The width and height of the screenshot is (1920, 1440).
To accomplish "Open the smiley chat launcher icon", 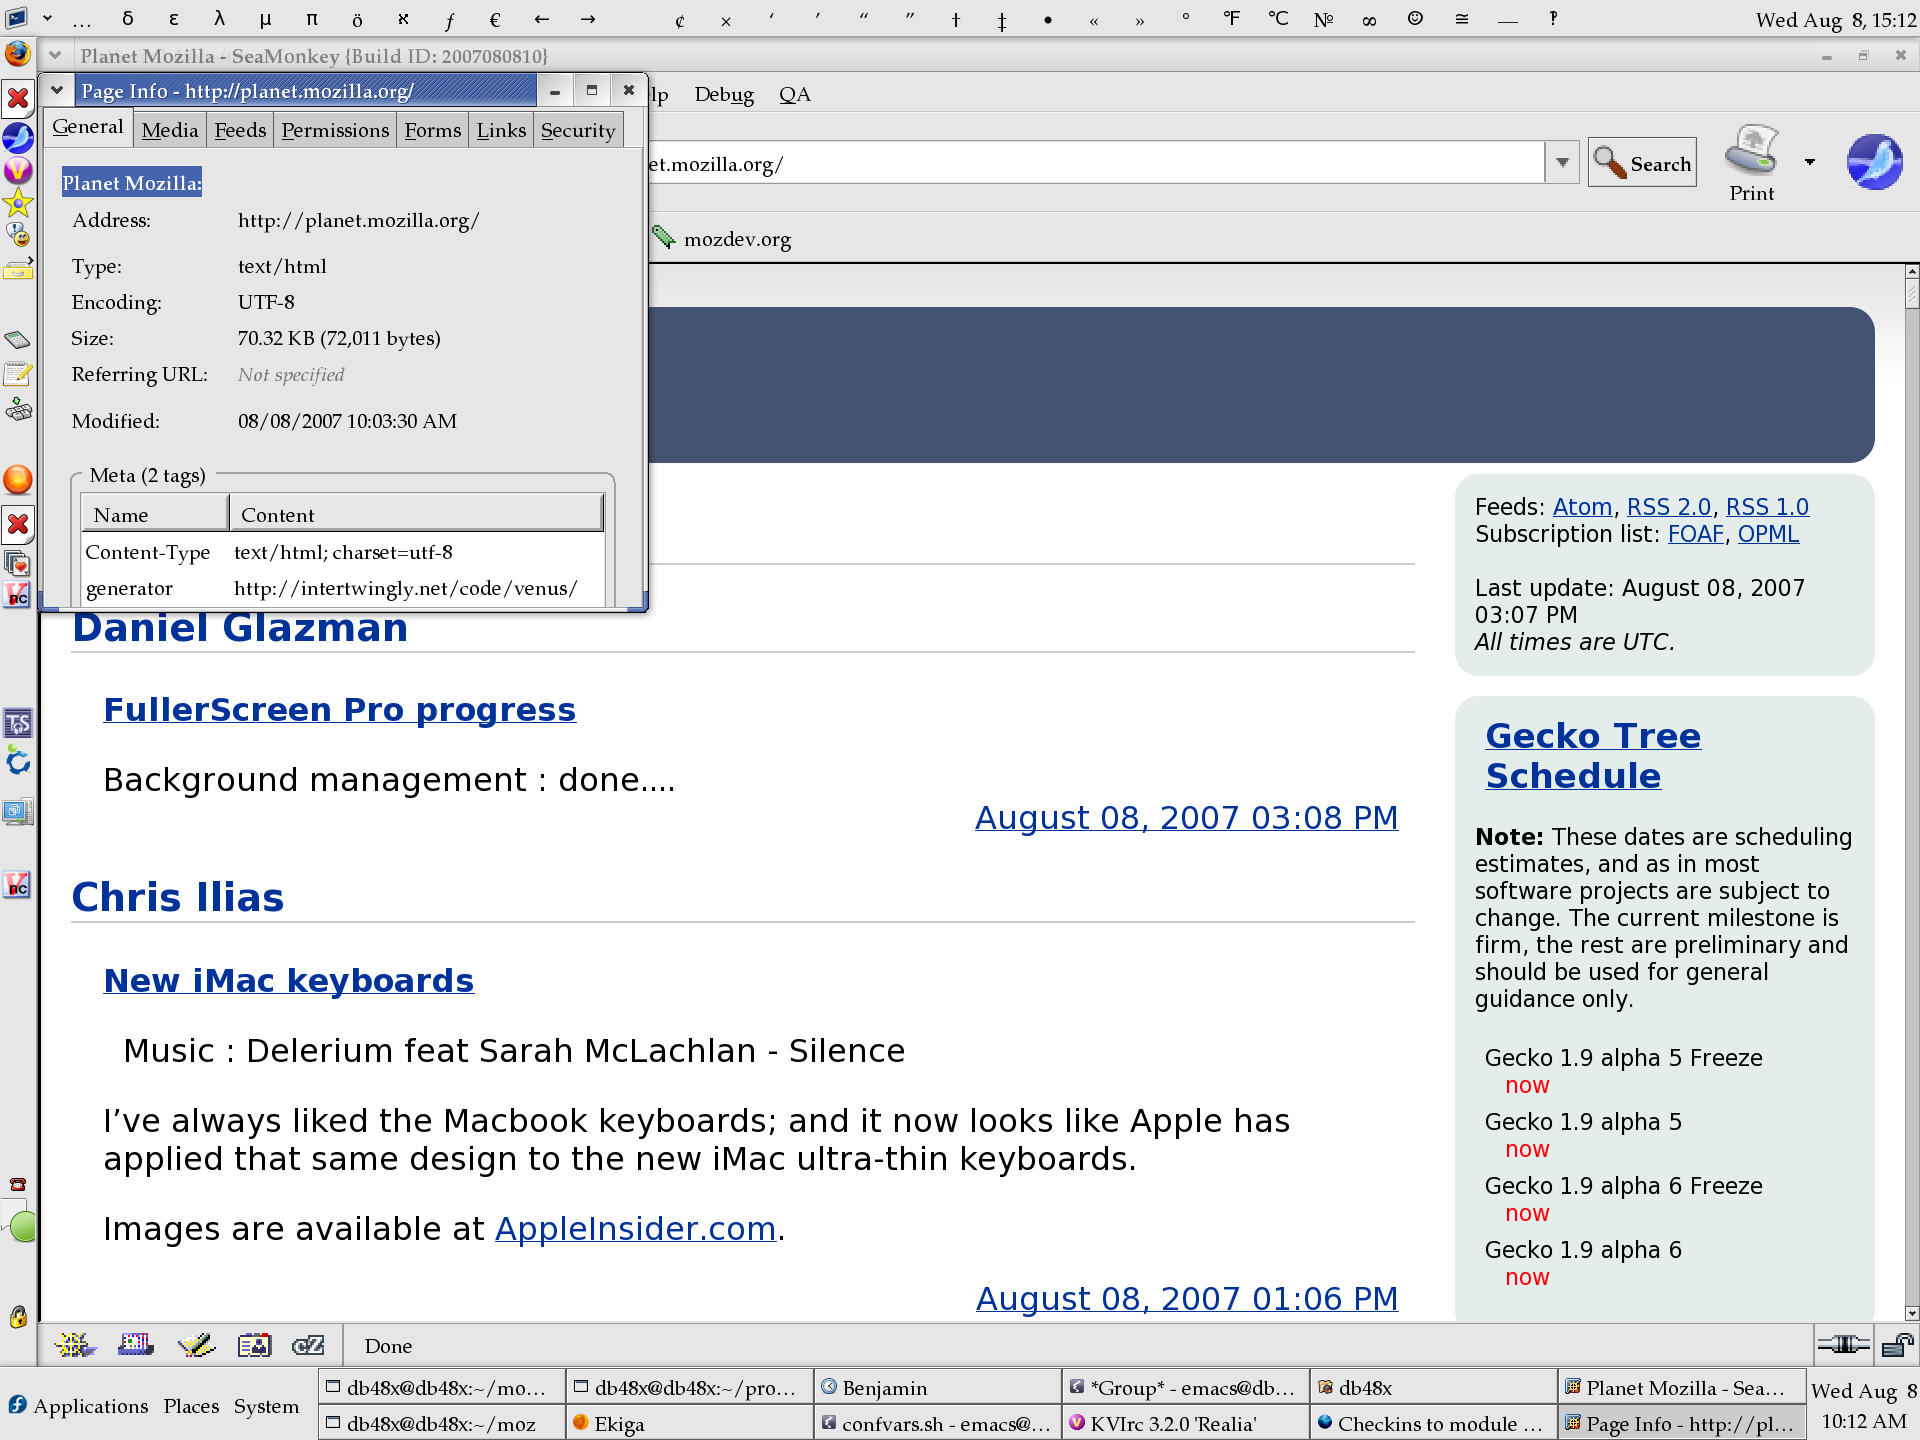I will 18,235.
